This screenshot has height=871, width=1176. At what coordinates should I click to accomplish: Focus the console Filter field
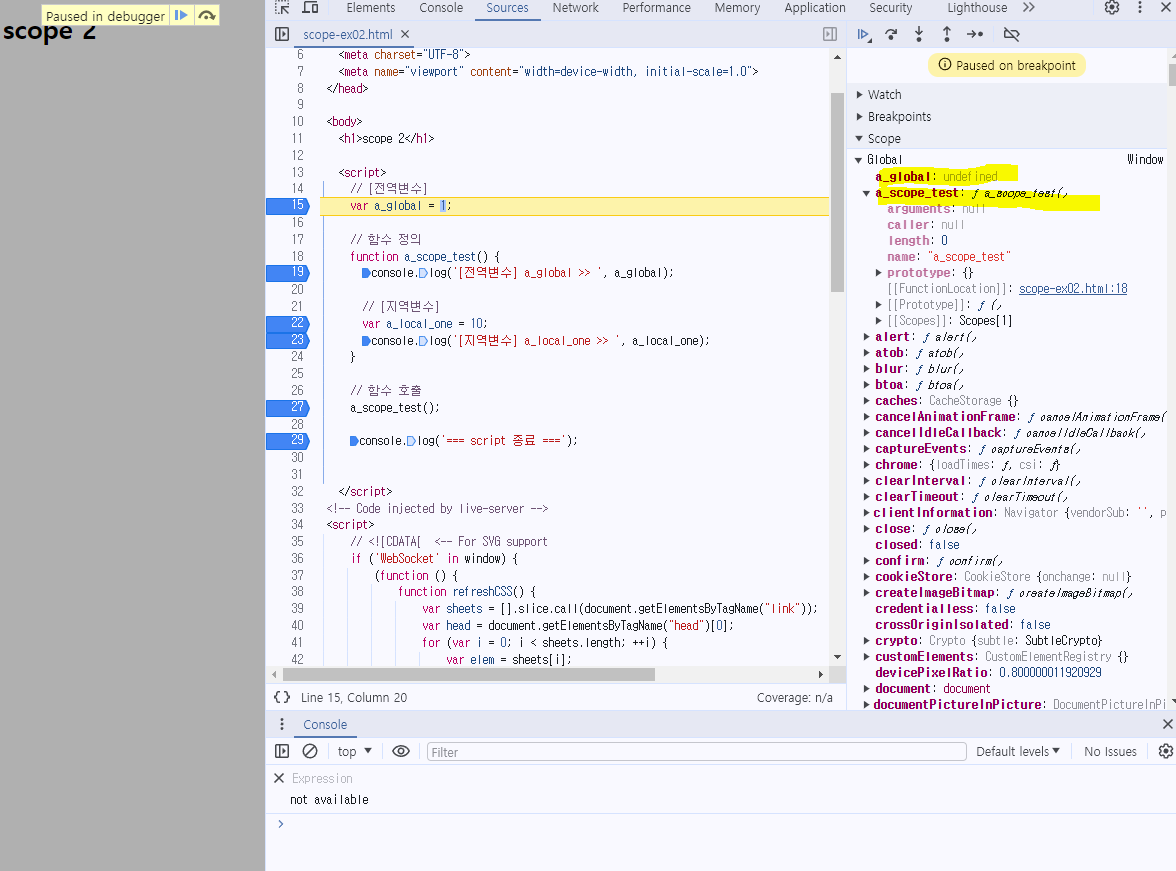696,752
